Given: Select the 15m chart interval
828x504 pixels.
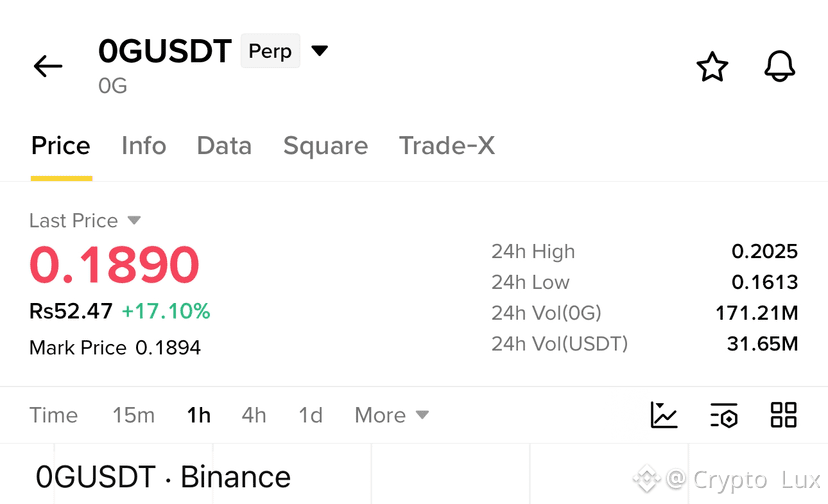Looking at the screenshot, I should coord(134,415).
